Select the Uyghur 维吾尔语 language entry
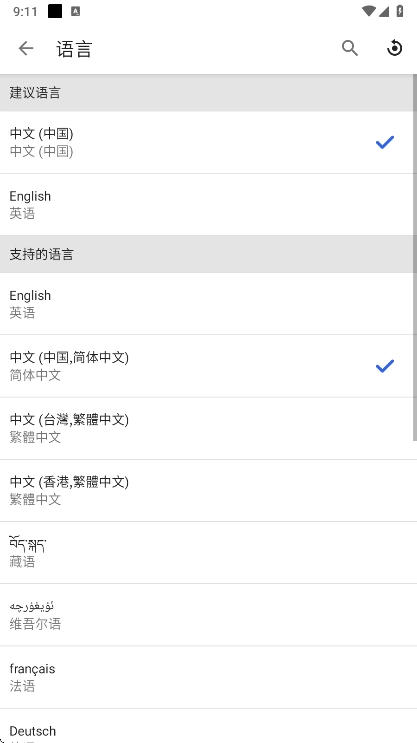The image size is (417, 743). [x=208, y=615]
